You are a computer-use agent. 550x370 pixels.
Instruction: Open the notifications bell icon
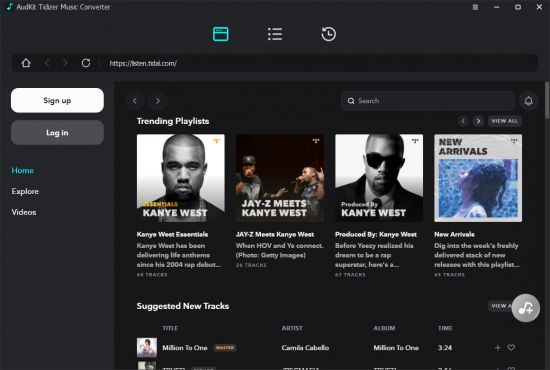tap(529, 101)
